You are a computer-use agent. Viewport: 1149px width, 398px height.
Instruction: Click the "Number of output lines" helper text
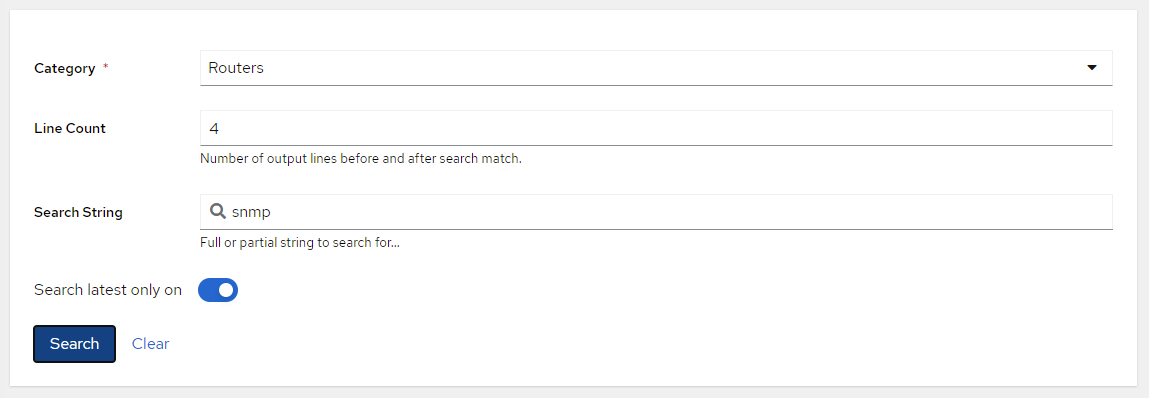[x=361, y=158]
